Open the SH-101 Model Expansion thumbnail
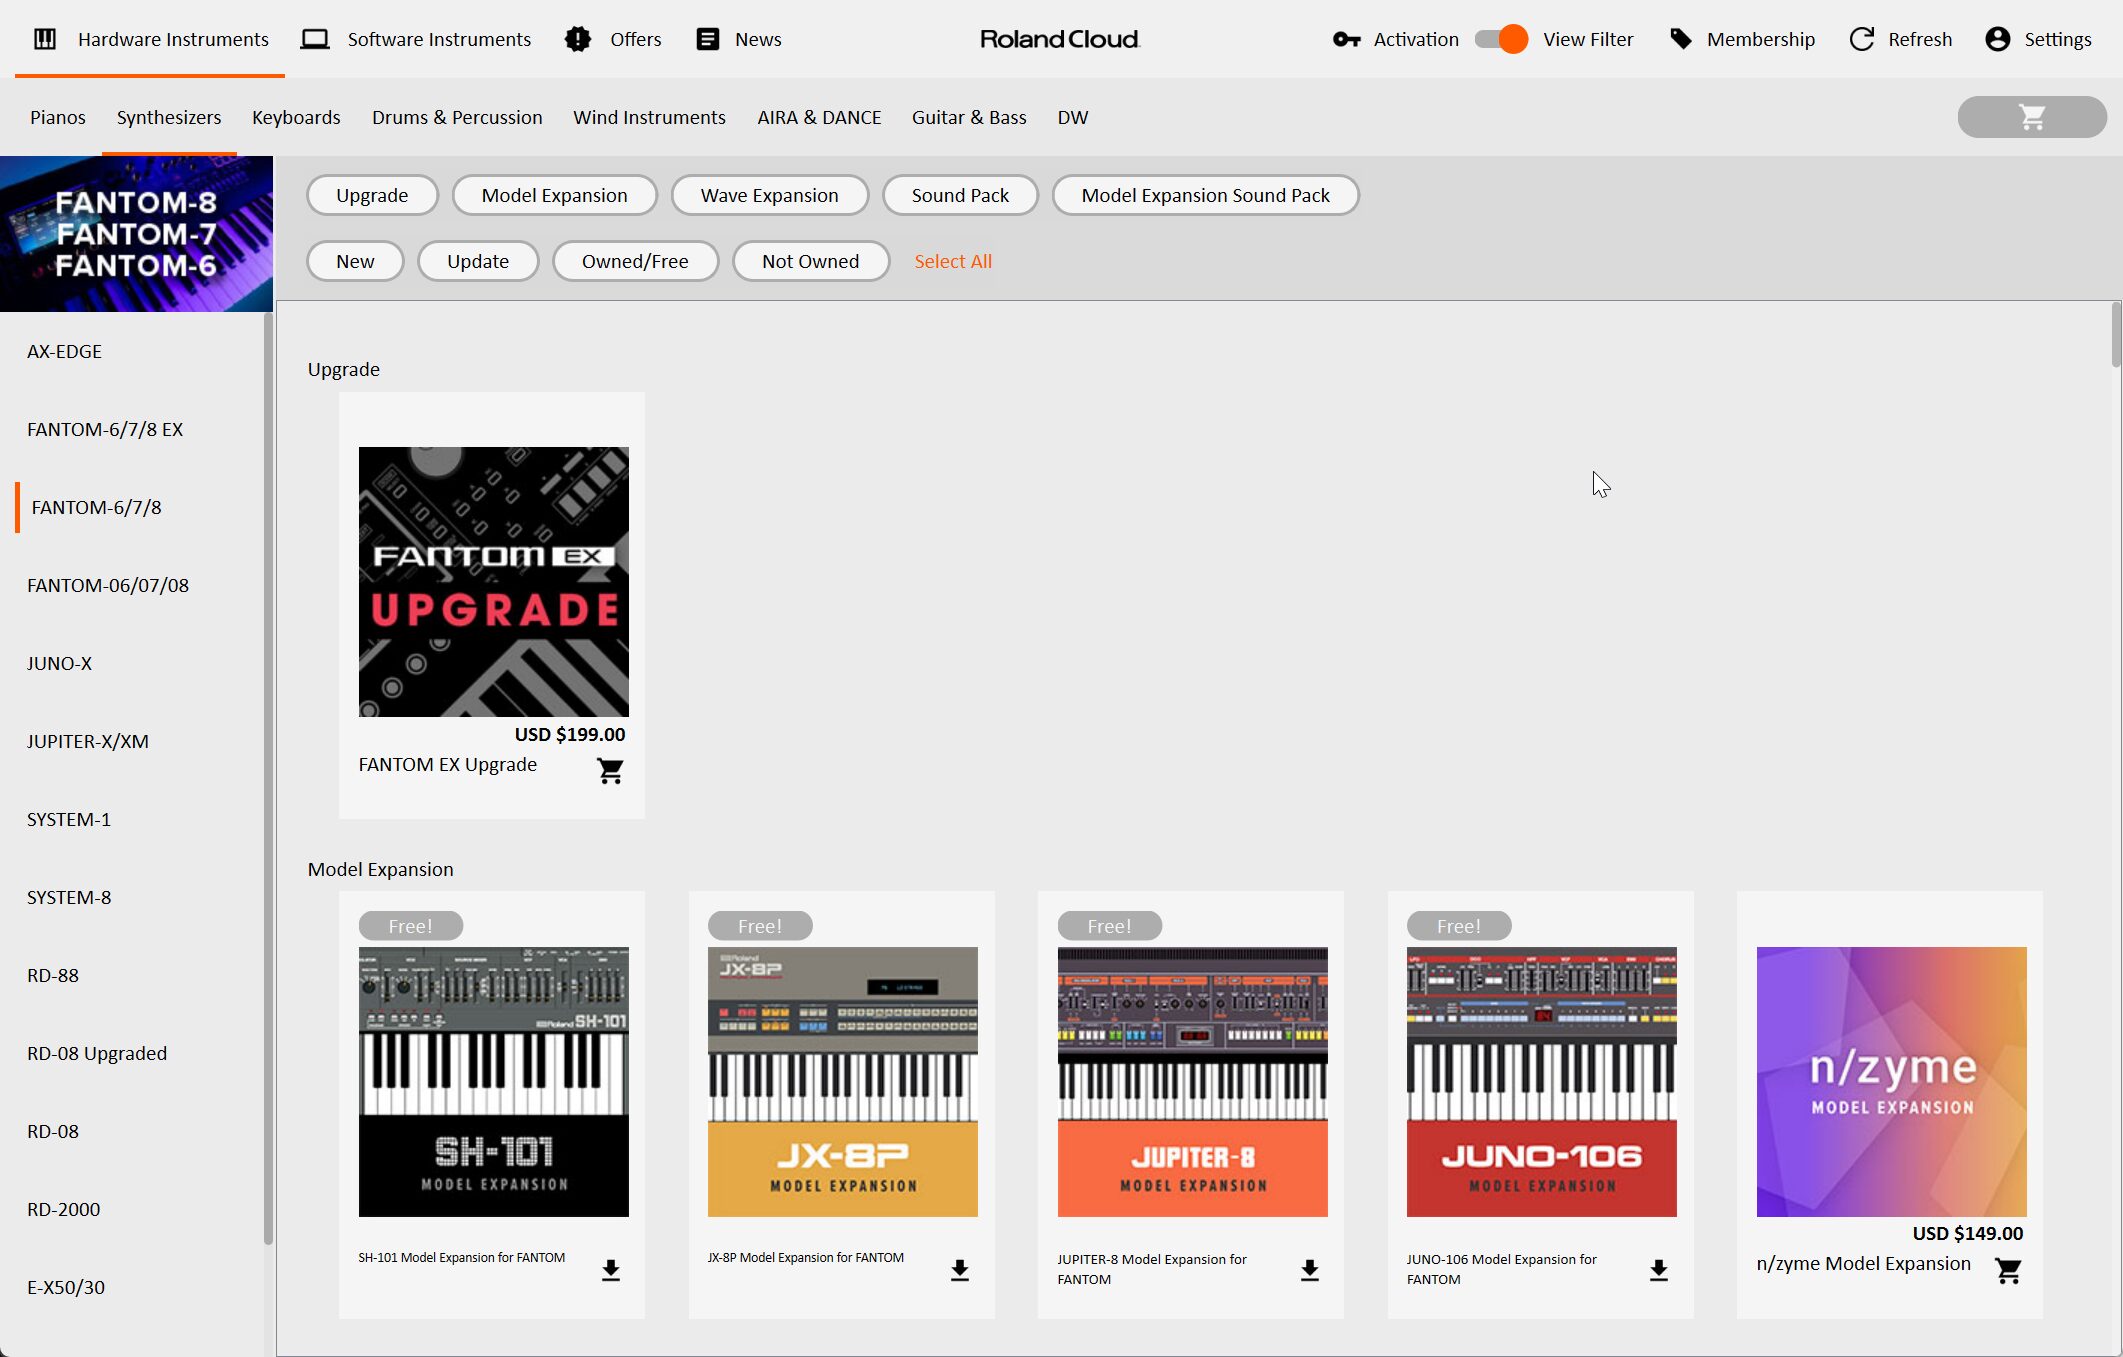This screenshot has width=2123, height=1357. click(x=494, y=1082)
